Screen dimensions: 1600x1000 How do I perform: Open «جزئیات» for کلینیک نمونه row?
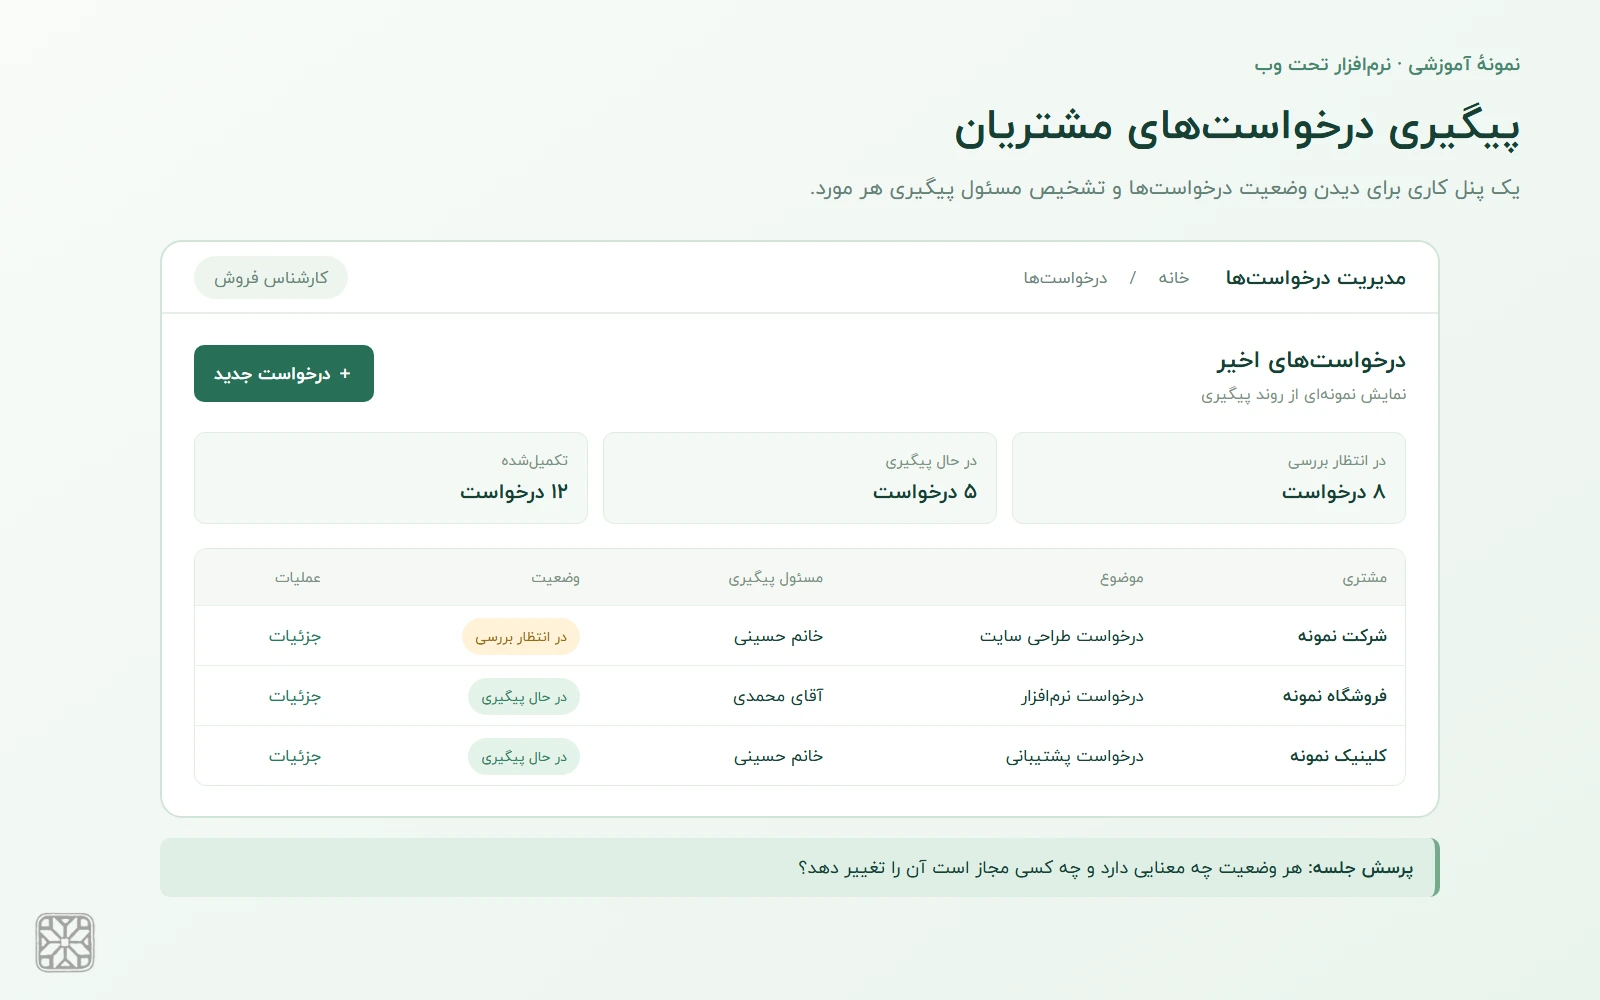click(295, 756)
